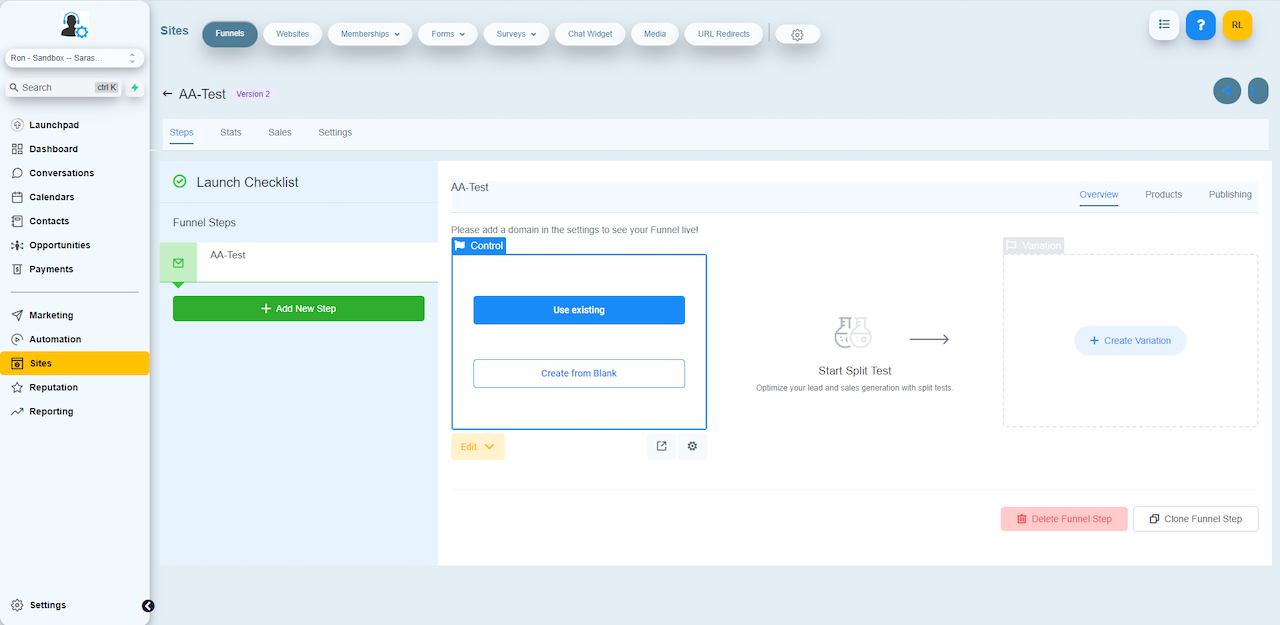The image size is (1280, 625).
Task: Open the task list icon at top right
Action: point(1164,25)
